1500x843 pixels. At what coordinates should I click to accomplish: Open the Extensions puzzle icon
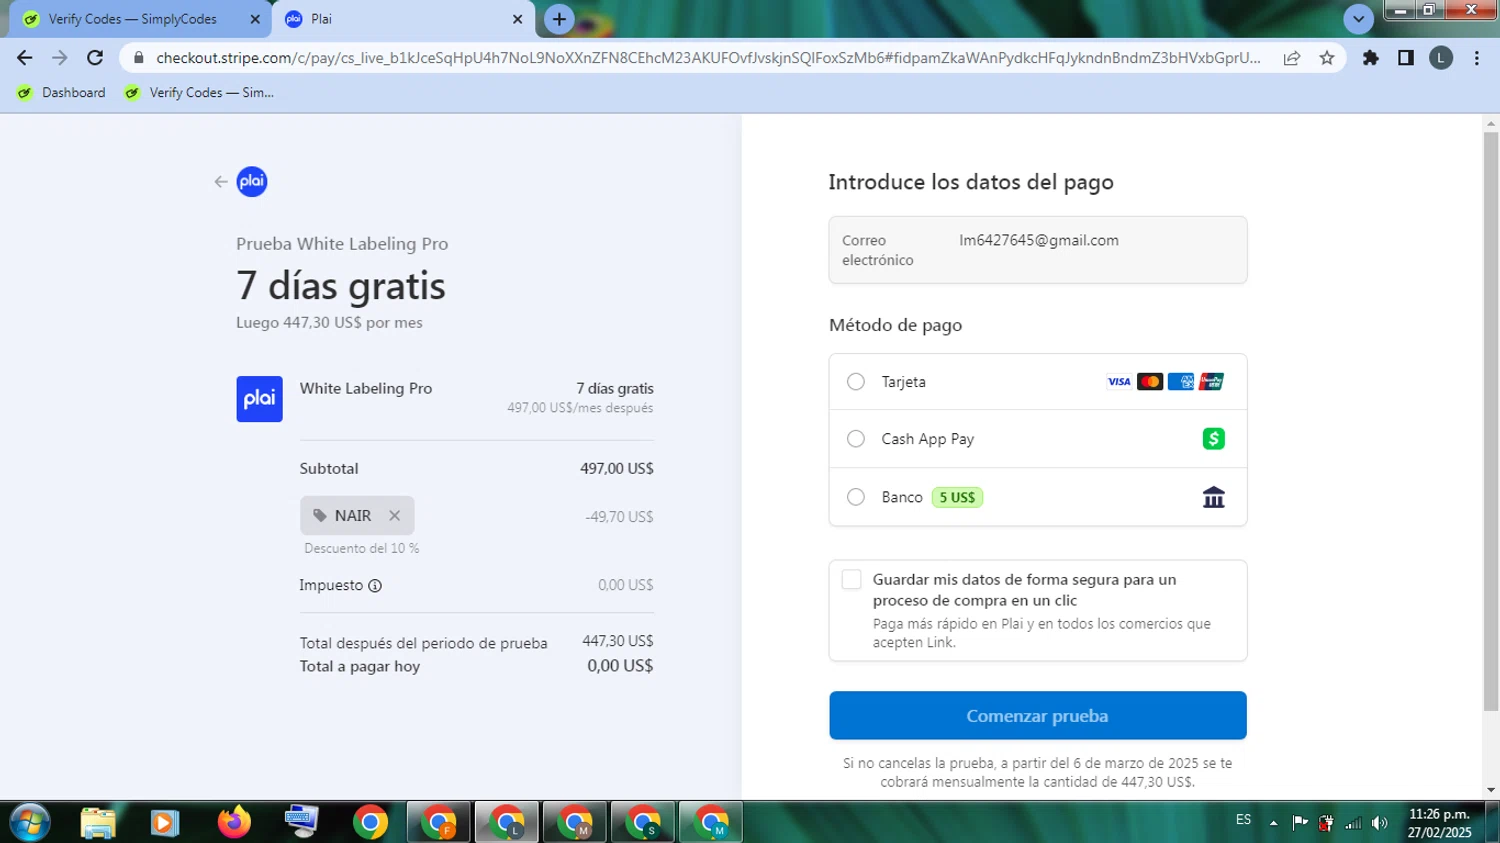(x=1371, y=58)
